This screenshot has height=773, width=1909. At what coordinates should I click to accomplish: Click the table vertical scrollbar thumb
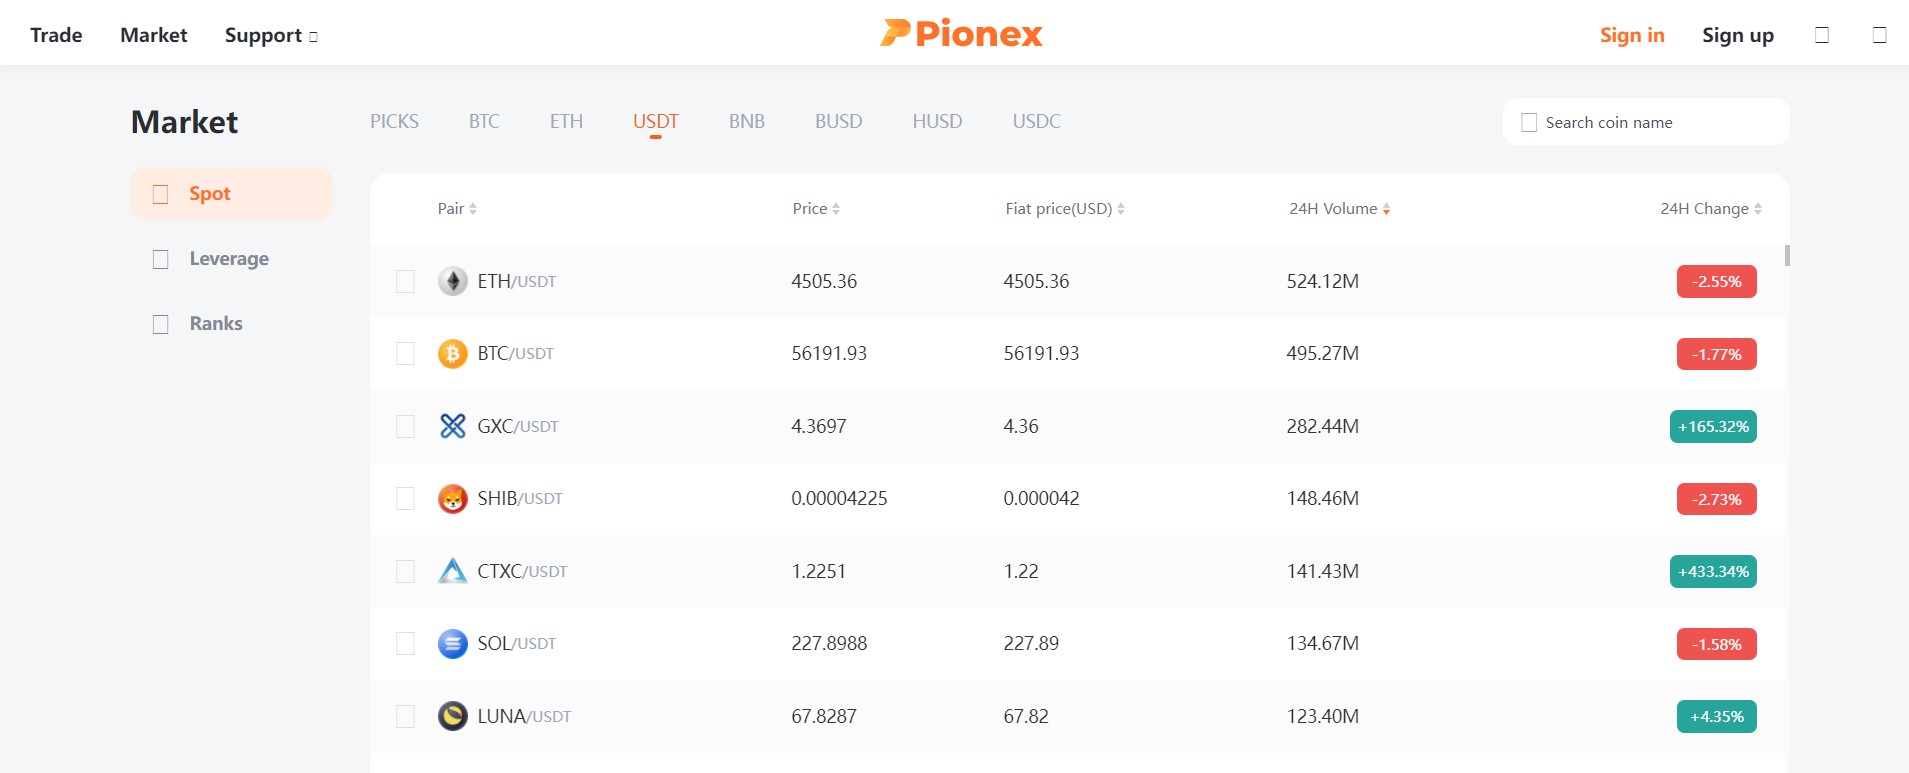[1787, 255]
